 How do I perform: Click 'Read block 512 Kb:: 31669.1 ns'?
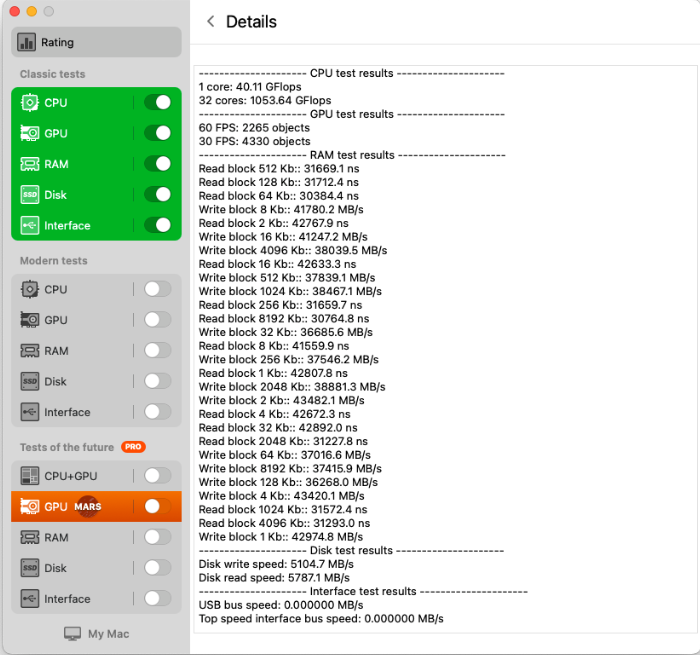click(279, 169)
